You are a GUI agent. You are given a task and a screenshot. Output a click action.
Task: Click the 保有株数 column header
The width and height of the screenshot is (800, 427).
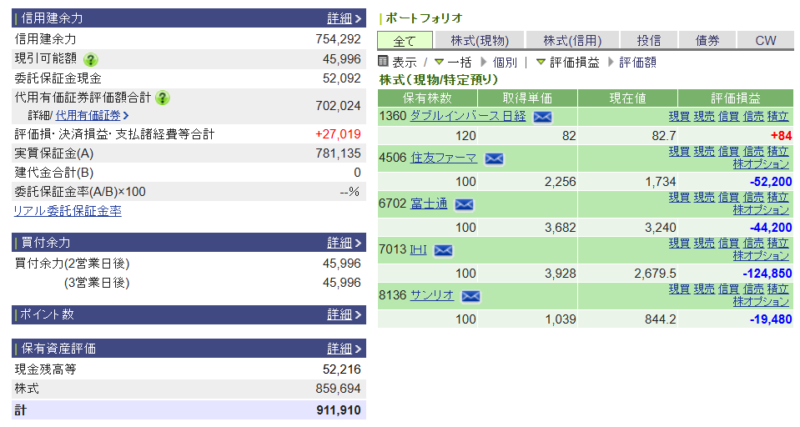click(x=428, y=98)
